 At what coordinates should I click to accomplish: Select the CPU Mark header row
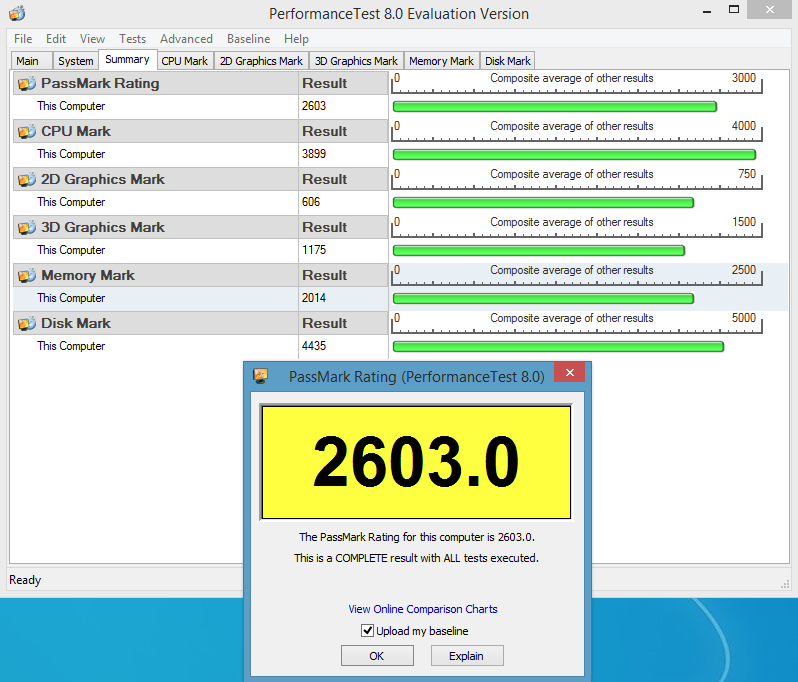pyautogui.click(x=201, y=131)
